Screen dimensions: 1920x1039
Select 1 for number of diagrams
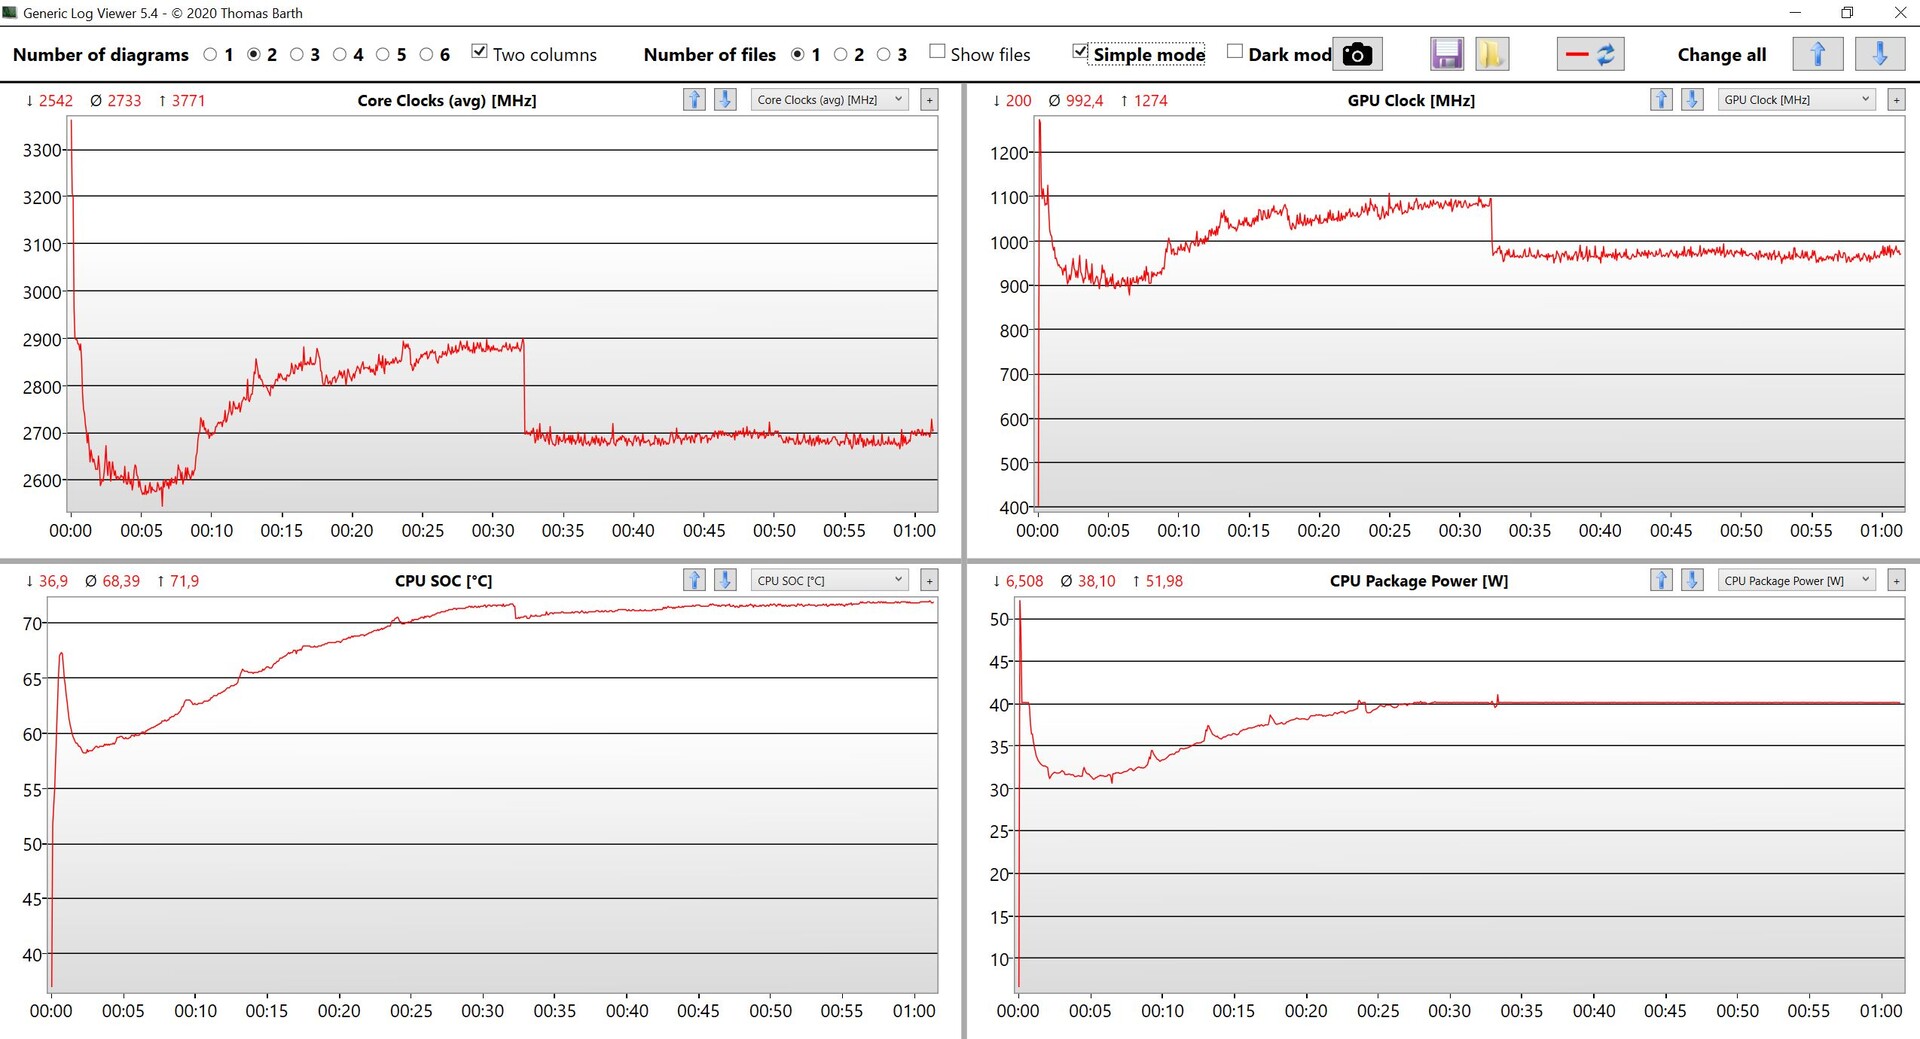click(210, 55)
